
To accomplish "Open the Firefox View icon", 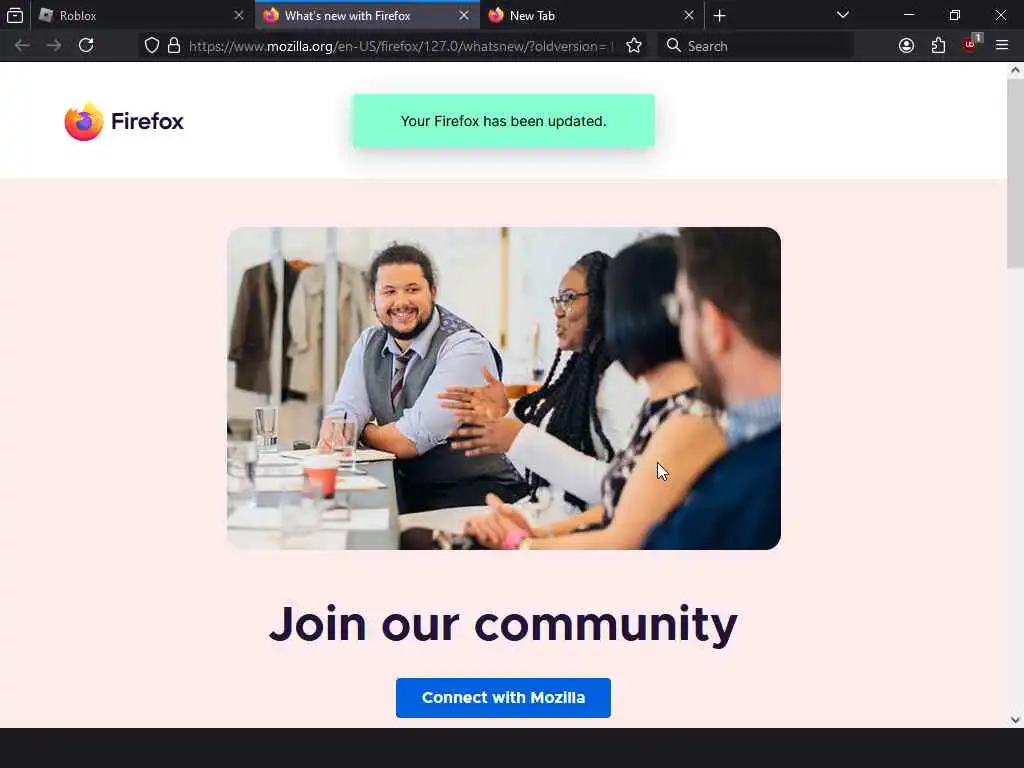I will 15,15.
